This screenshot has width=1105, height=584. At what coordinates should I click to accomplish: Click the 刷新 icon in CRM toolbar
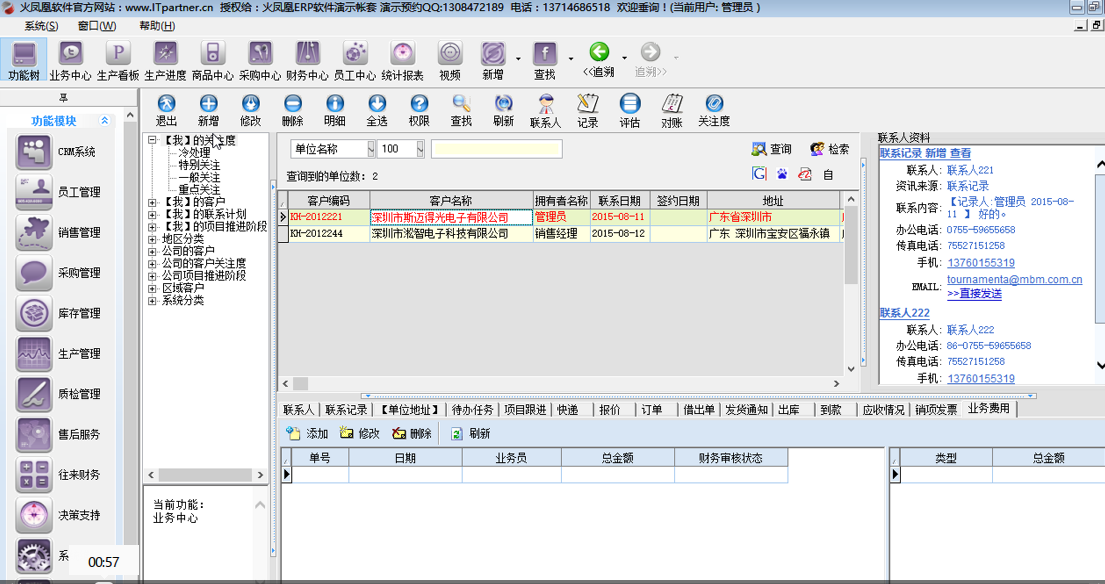click(x=503, y=111)
